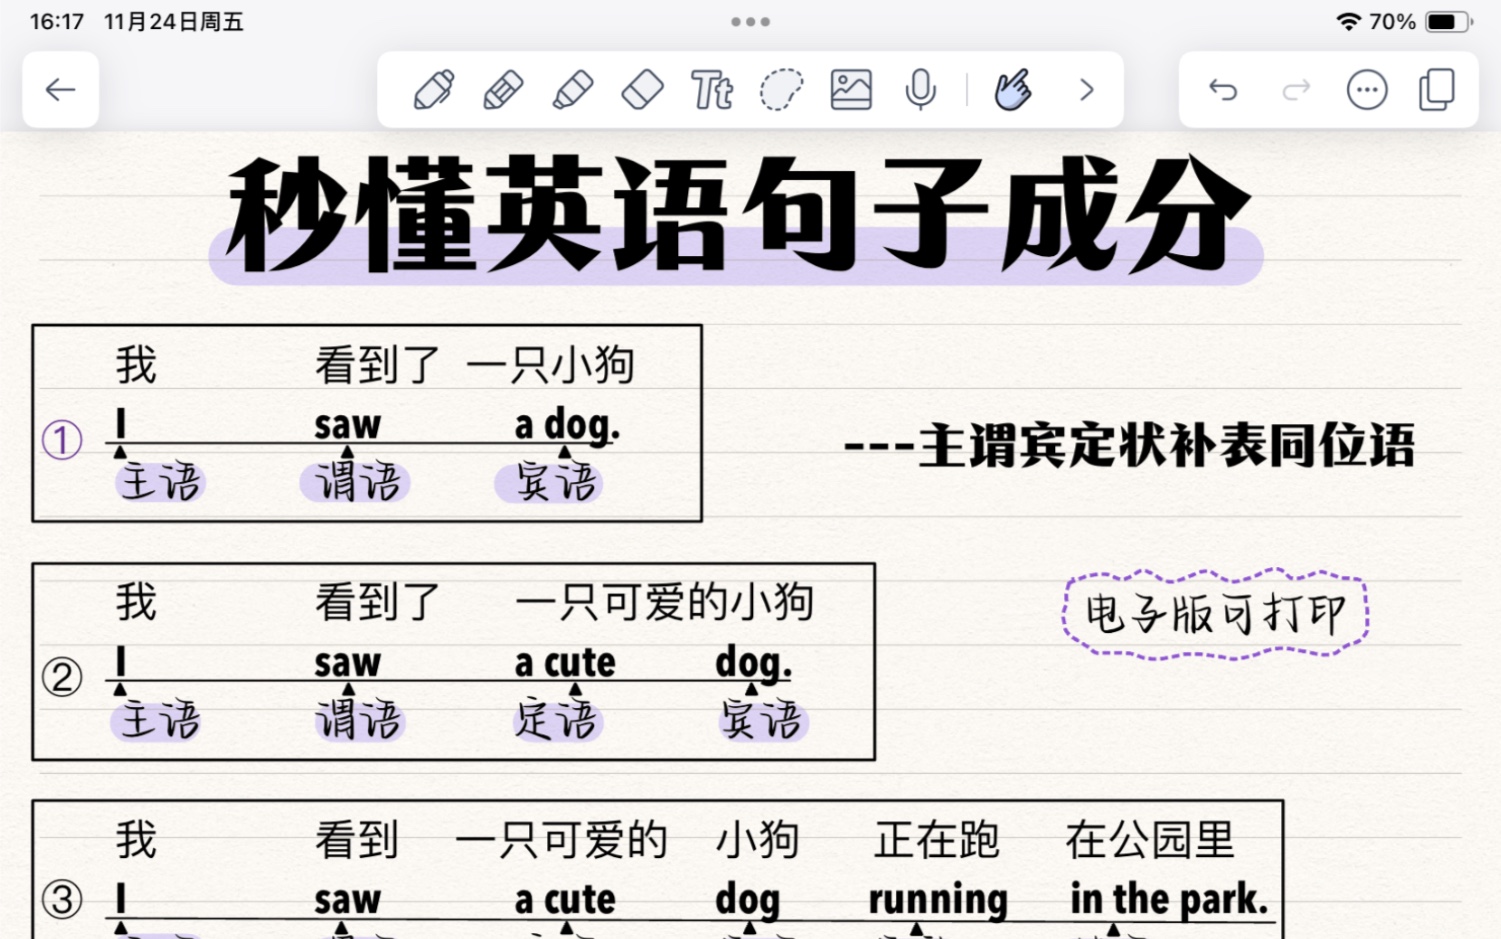Tap the word 'running' in sentence three
Viewport: 1501px width, 939px height.
point(938,900)
